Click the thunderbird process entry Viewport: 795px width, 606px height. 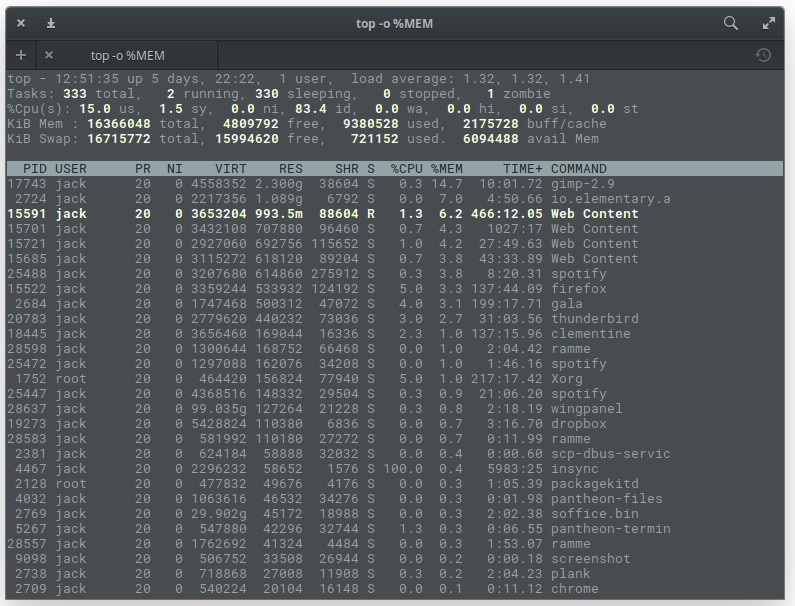click(594, 319)
